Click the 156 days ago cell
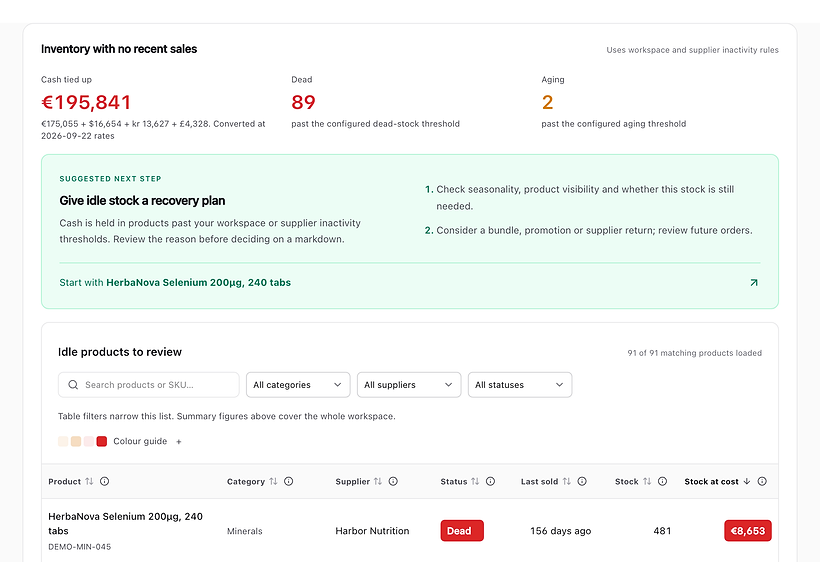The height and width of the screenshot is (562, 820). 561,531
